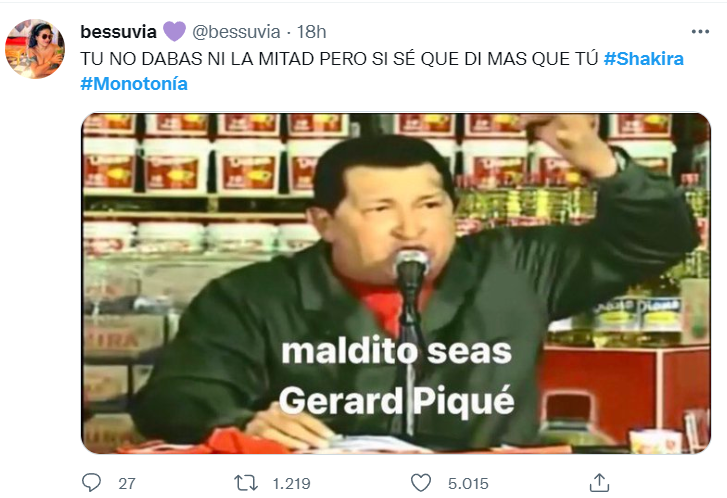727x498 pixels.
Task: Click the reply speech bubble icon
Action: pos(91,483)
